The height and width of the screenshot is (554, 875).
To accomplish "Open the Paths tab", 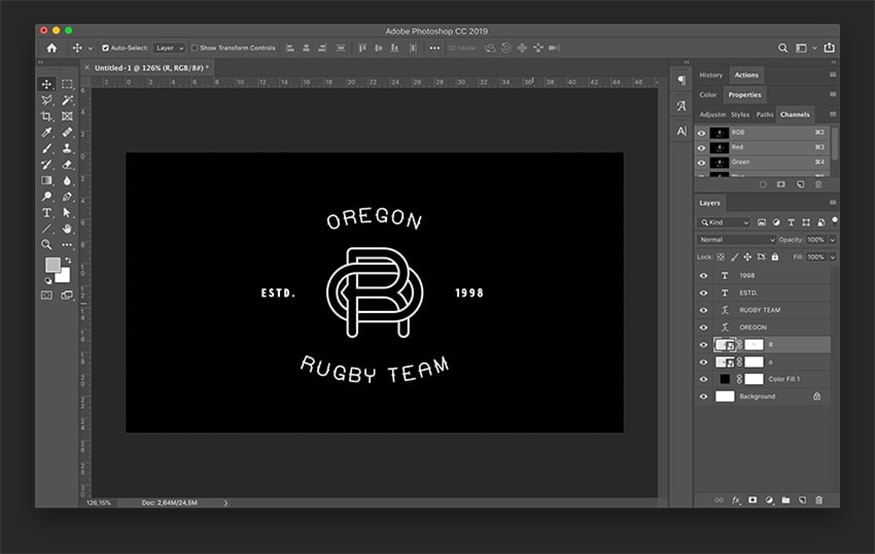I will tap(765, 115).
